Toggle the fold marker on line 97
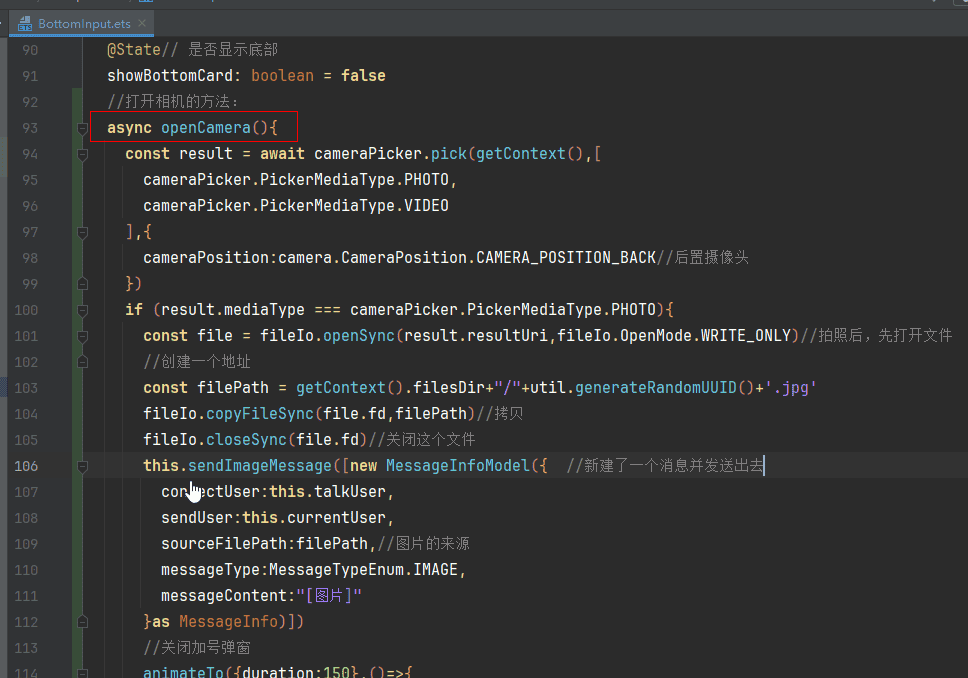 83,232
